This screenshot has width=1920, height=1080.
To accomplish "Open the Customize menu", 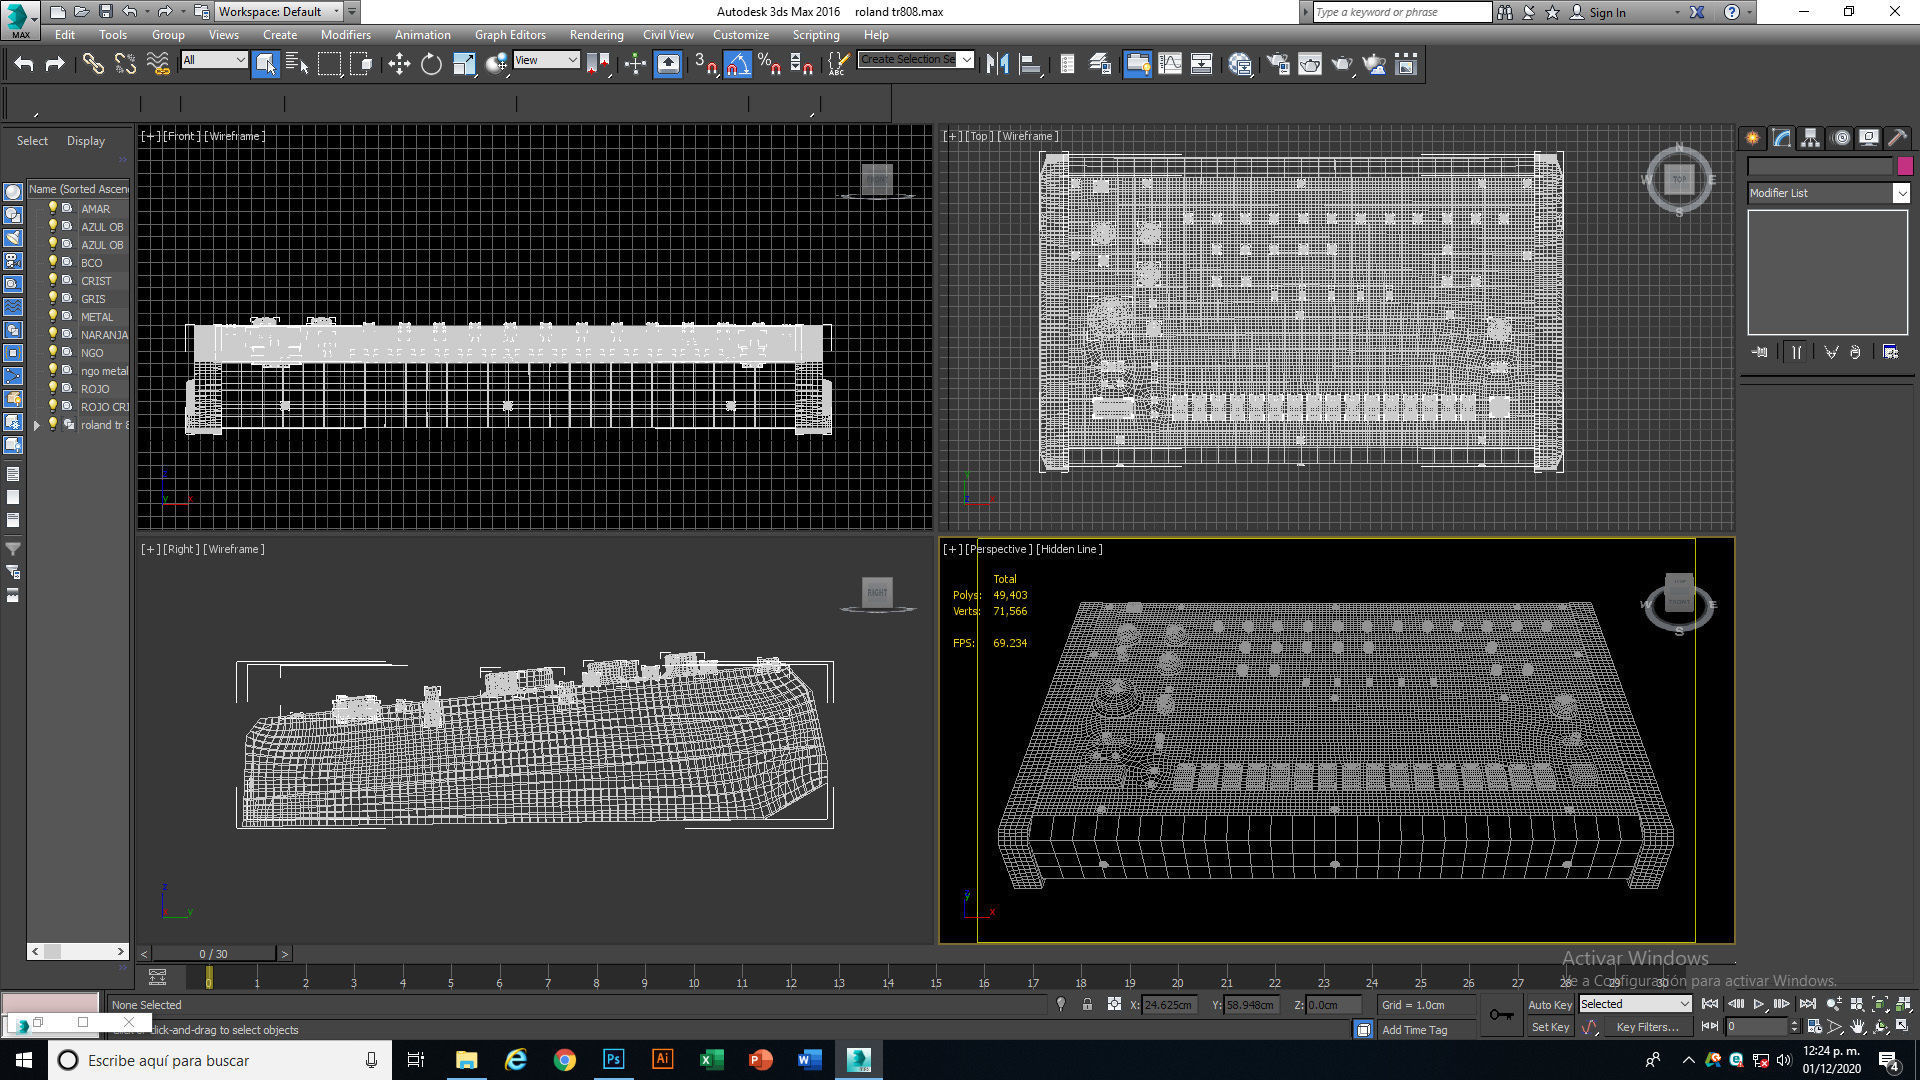I will 741,35.
